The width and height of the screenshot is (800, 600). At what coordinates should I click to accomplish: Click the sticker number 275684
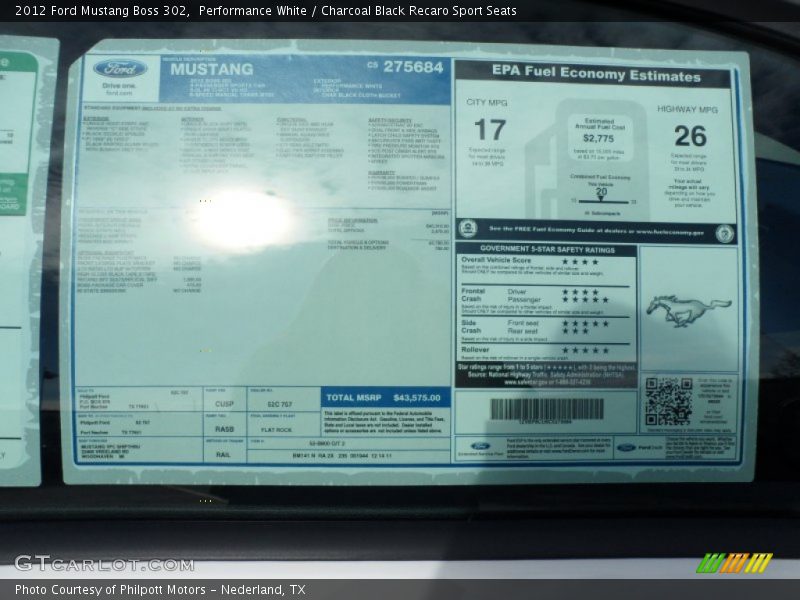pos(413,67)
